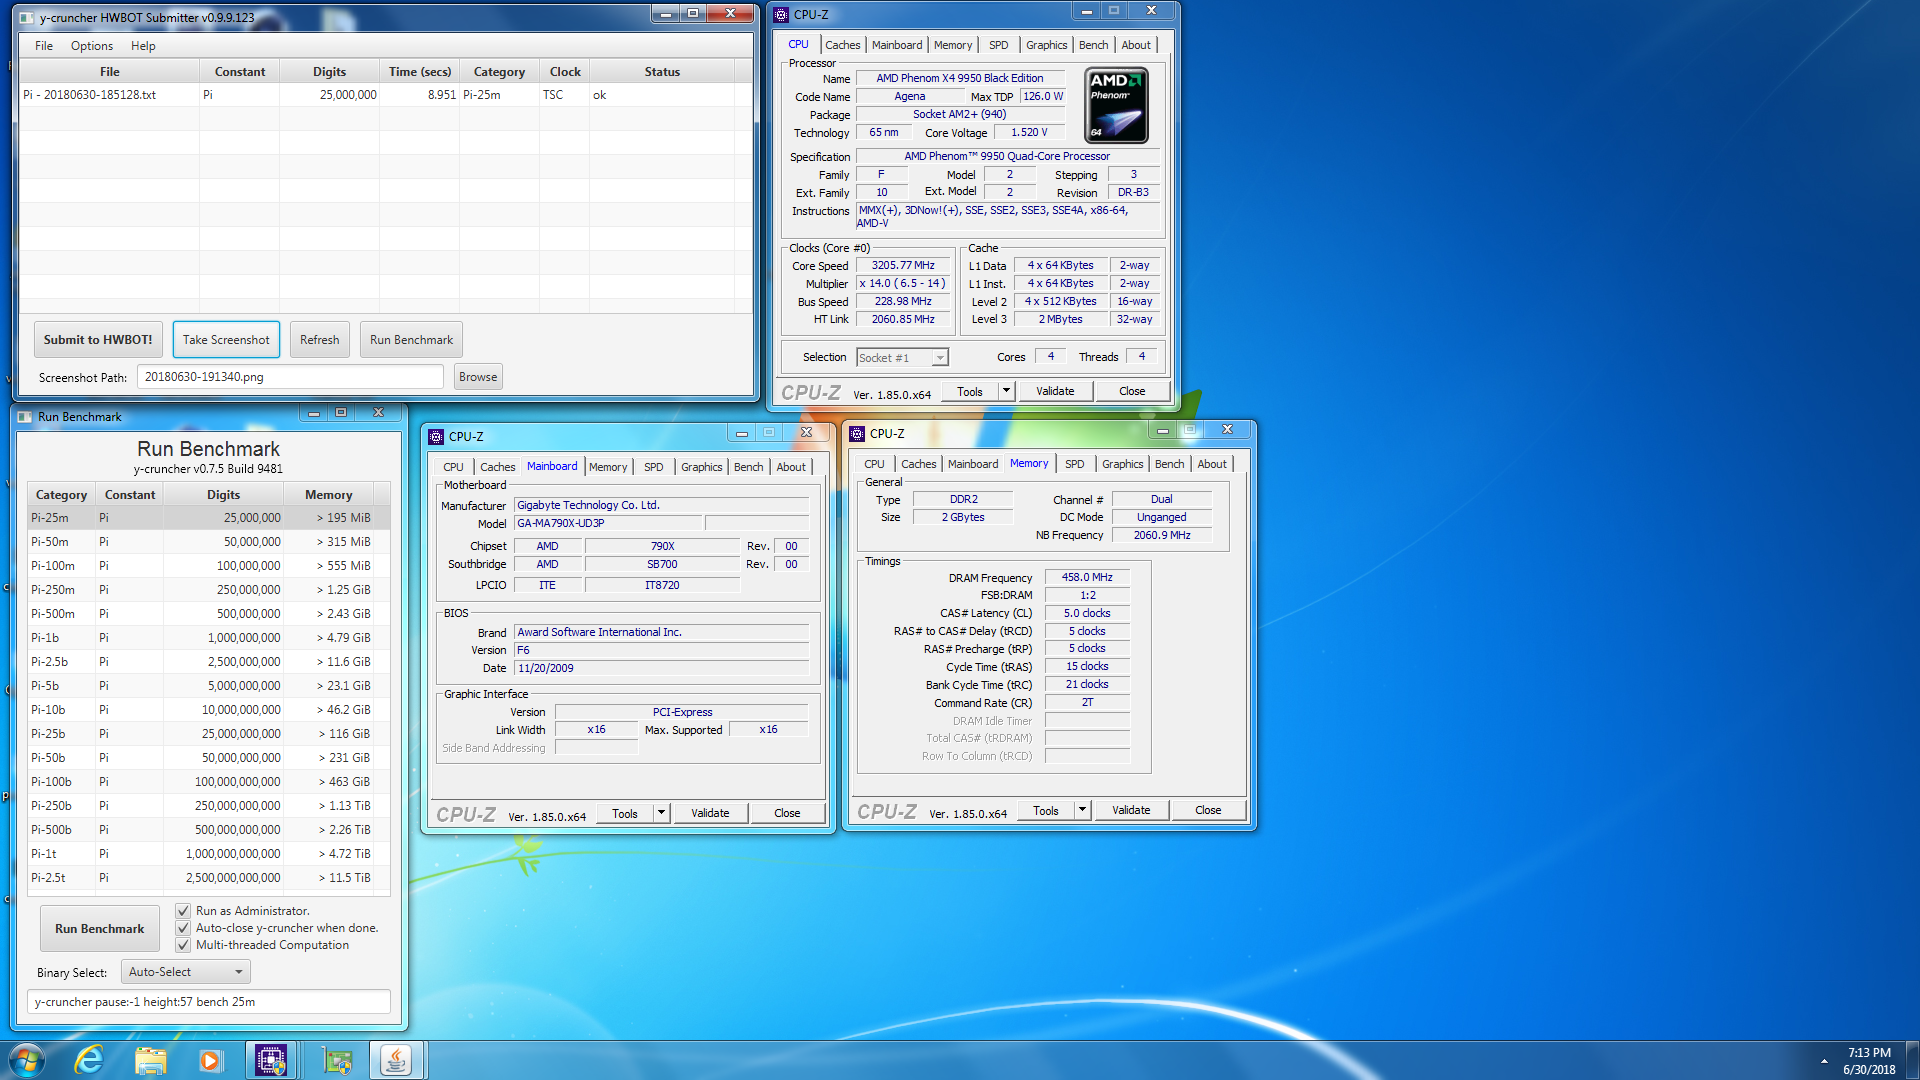This screenshot has width=1920, height=1080.
Task: Open Windows Explorer from the taskbar
Action: [150, 1060]
